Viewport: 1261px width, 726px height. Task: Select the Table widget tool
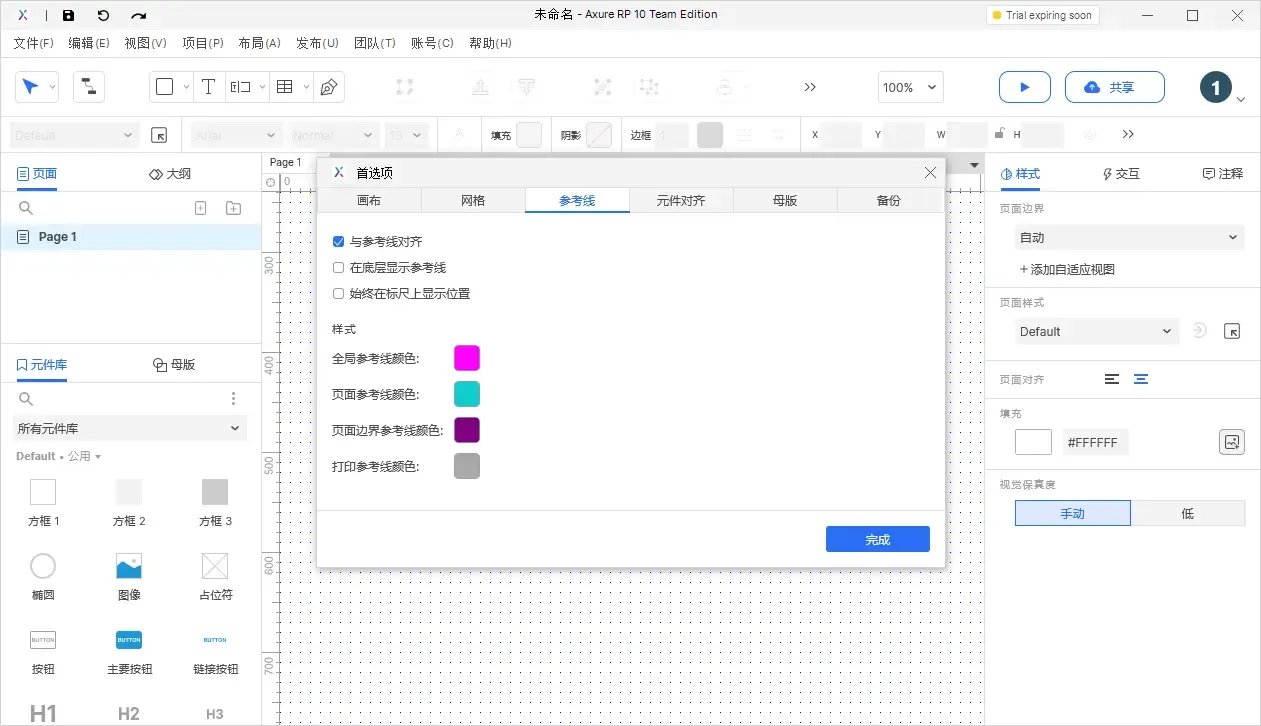coord(284,87)
